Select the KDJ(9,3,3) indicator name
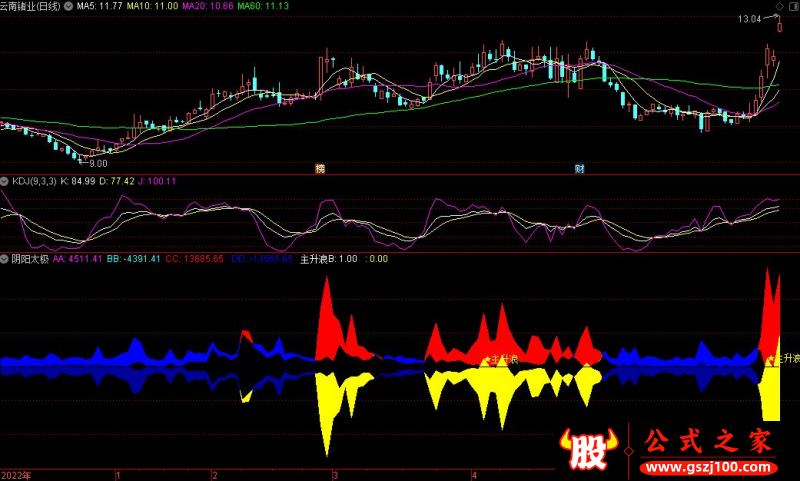 pyautogui.click(x=34, y=181)
